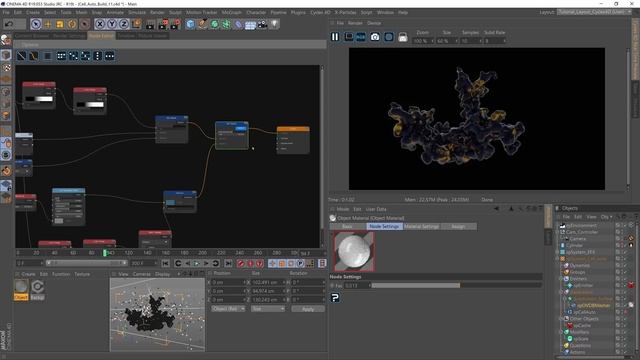Open the Size mode dropdown
Screen dimensions: 640x360
268,309
